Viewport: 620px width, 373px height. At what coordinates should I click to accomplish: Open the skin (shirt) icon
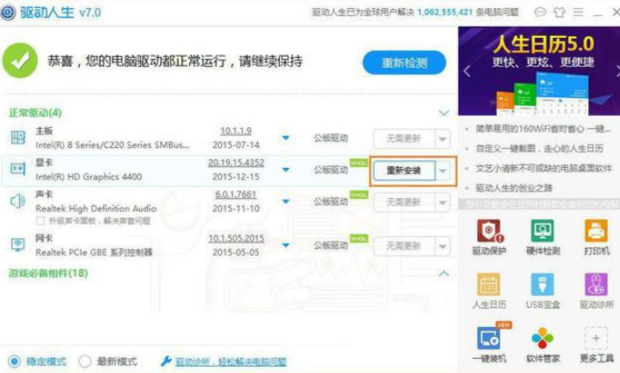point(559,12)
